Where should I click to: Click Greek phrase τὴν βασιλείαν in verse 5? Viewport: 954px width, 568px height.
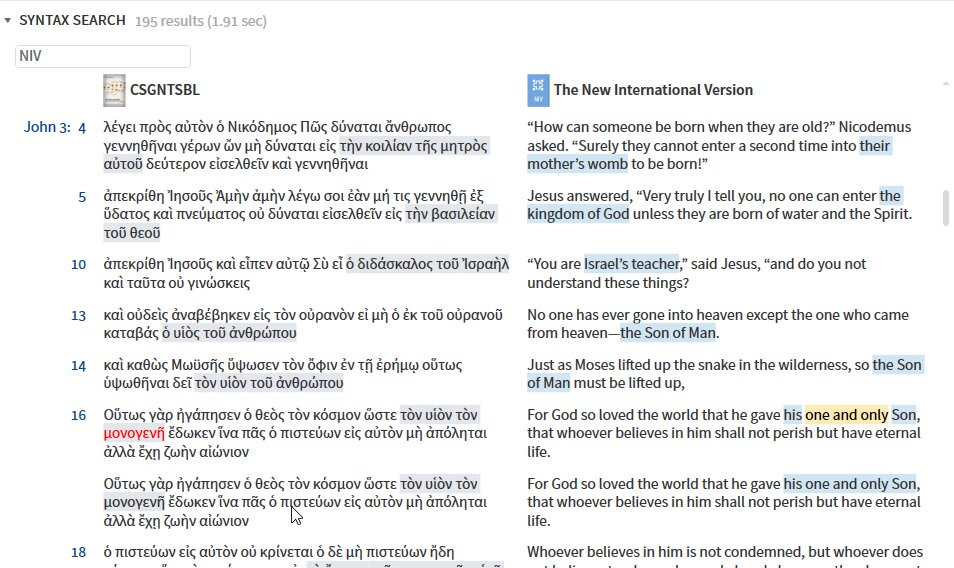click(450, 214)
